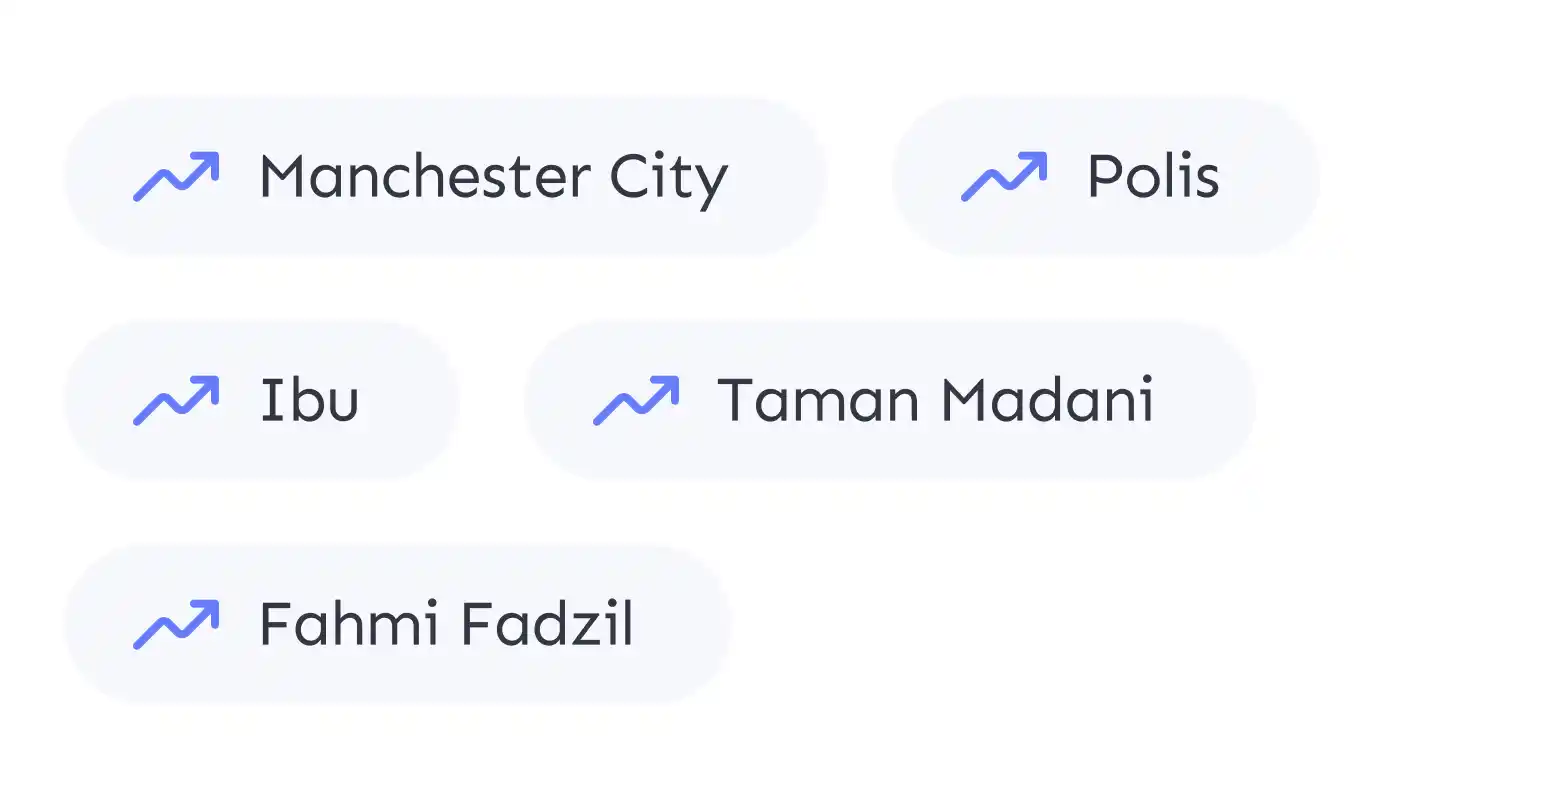
Task: Tap the word "Taman" in the trending chip
Action: tap(818, 400)
